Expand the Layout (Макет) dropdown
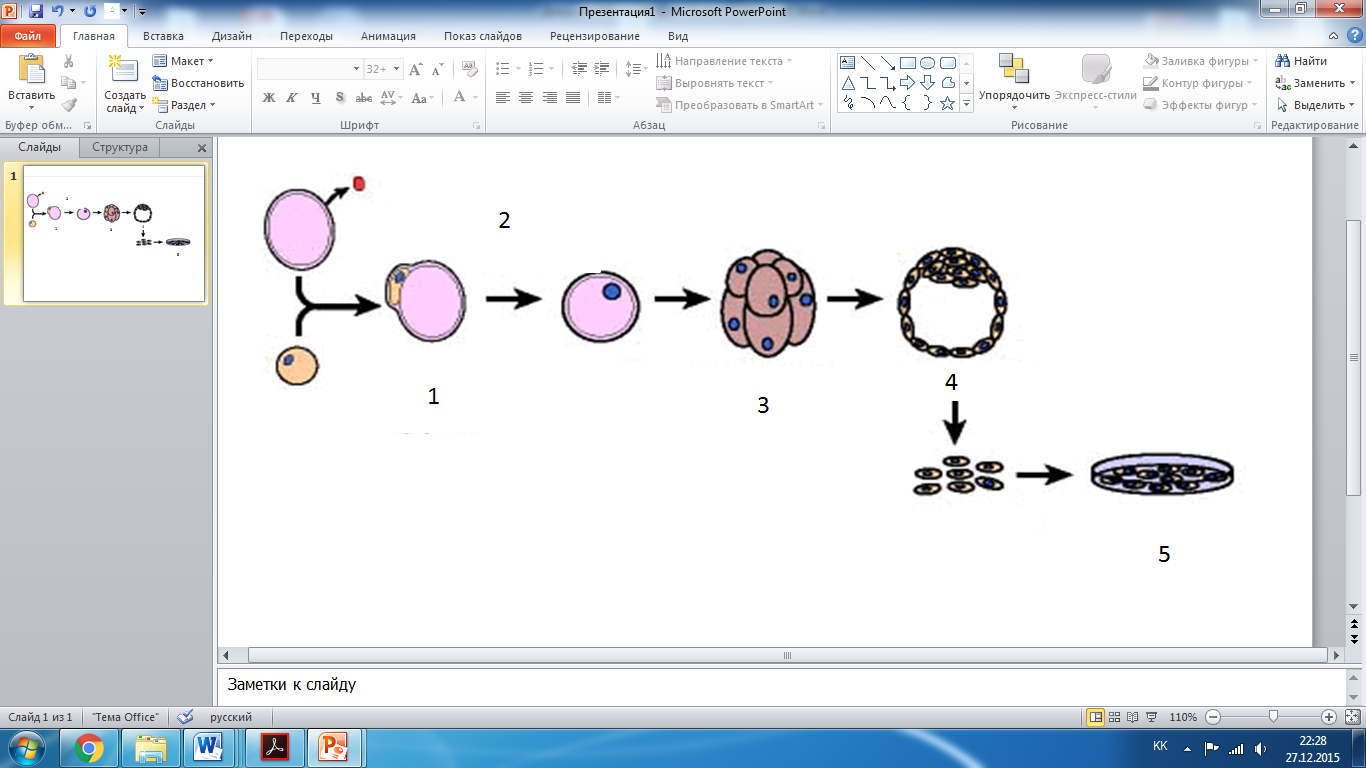This screenshot has height=768, width=1366. pyautogui.click(x=210, y=61)
